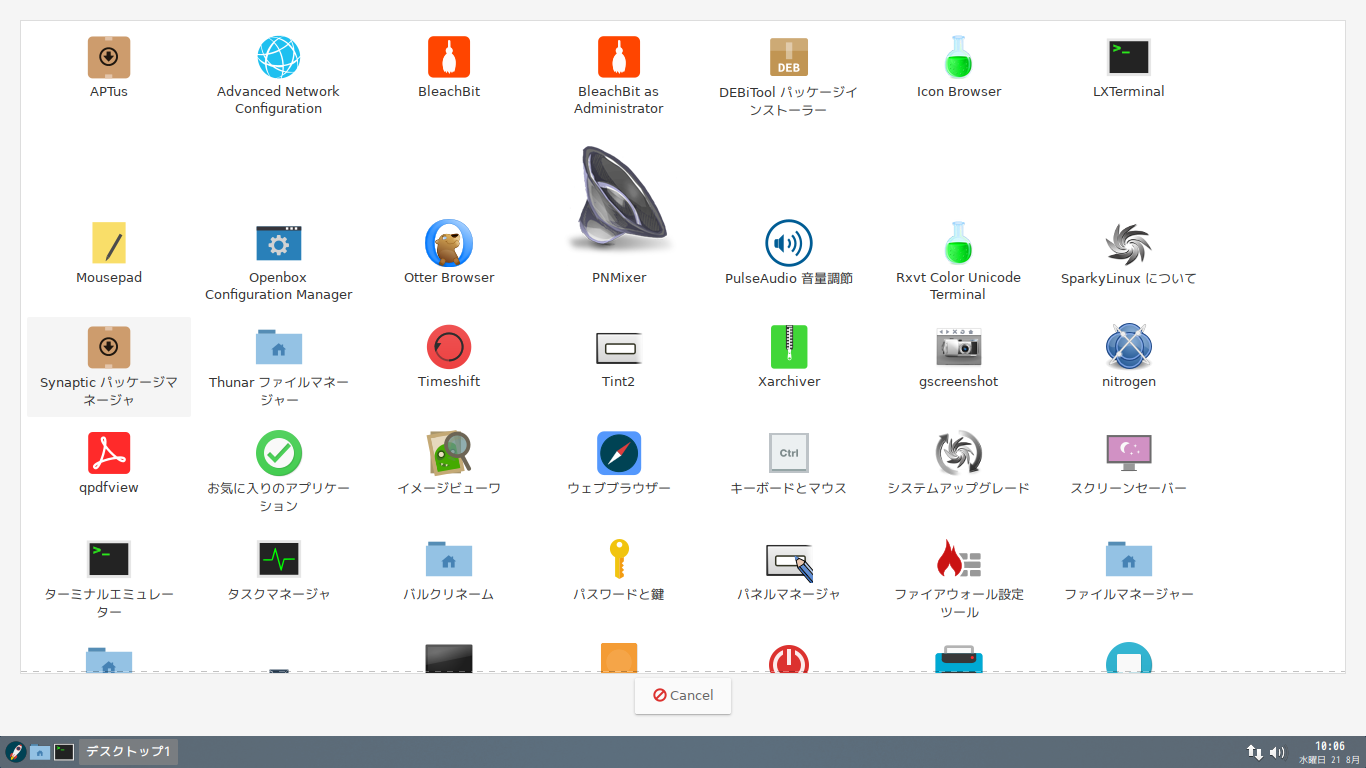The image size is (1366, 768).
Task: Launch the taskbar terminal shortcut
Action: [64, 752]
